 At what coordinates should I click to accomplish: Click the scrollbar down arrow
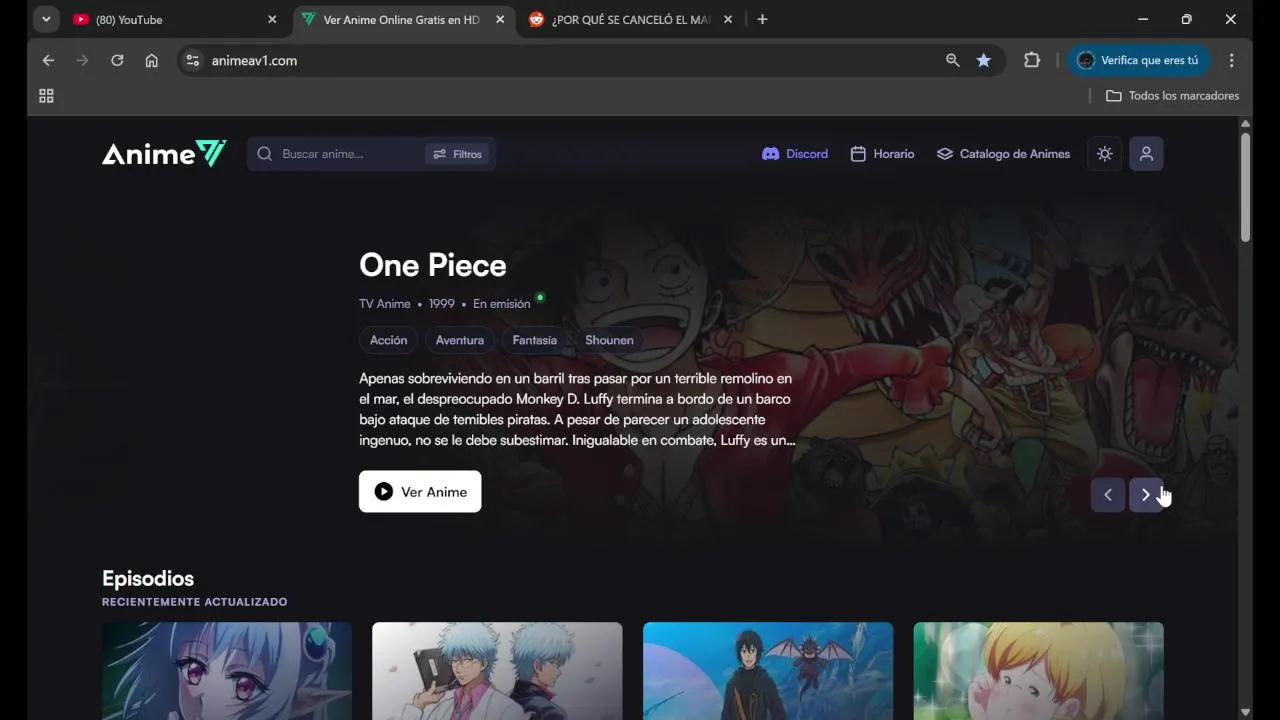pos(1245,712)
